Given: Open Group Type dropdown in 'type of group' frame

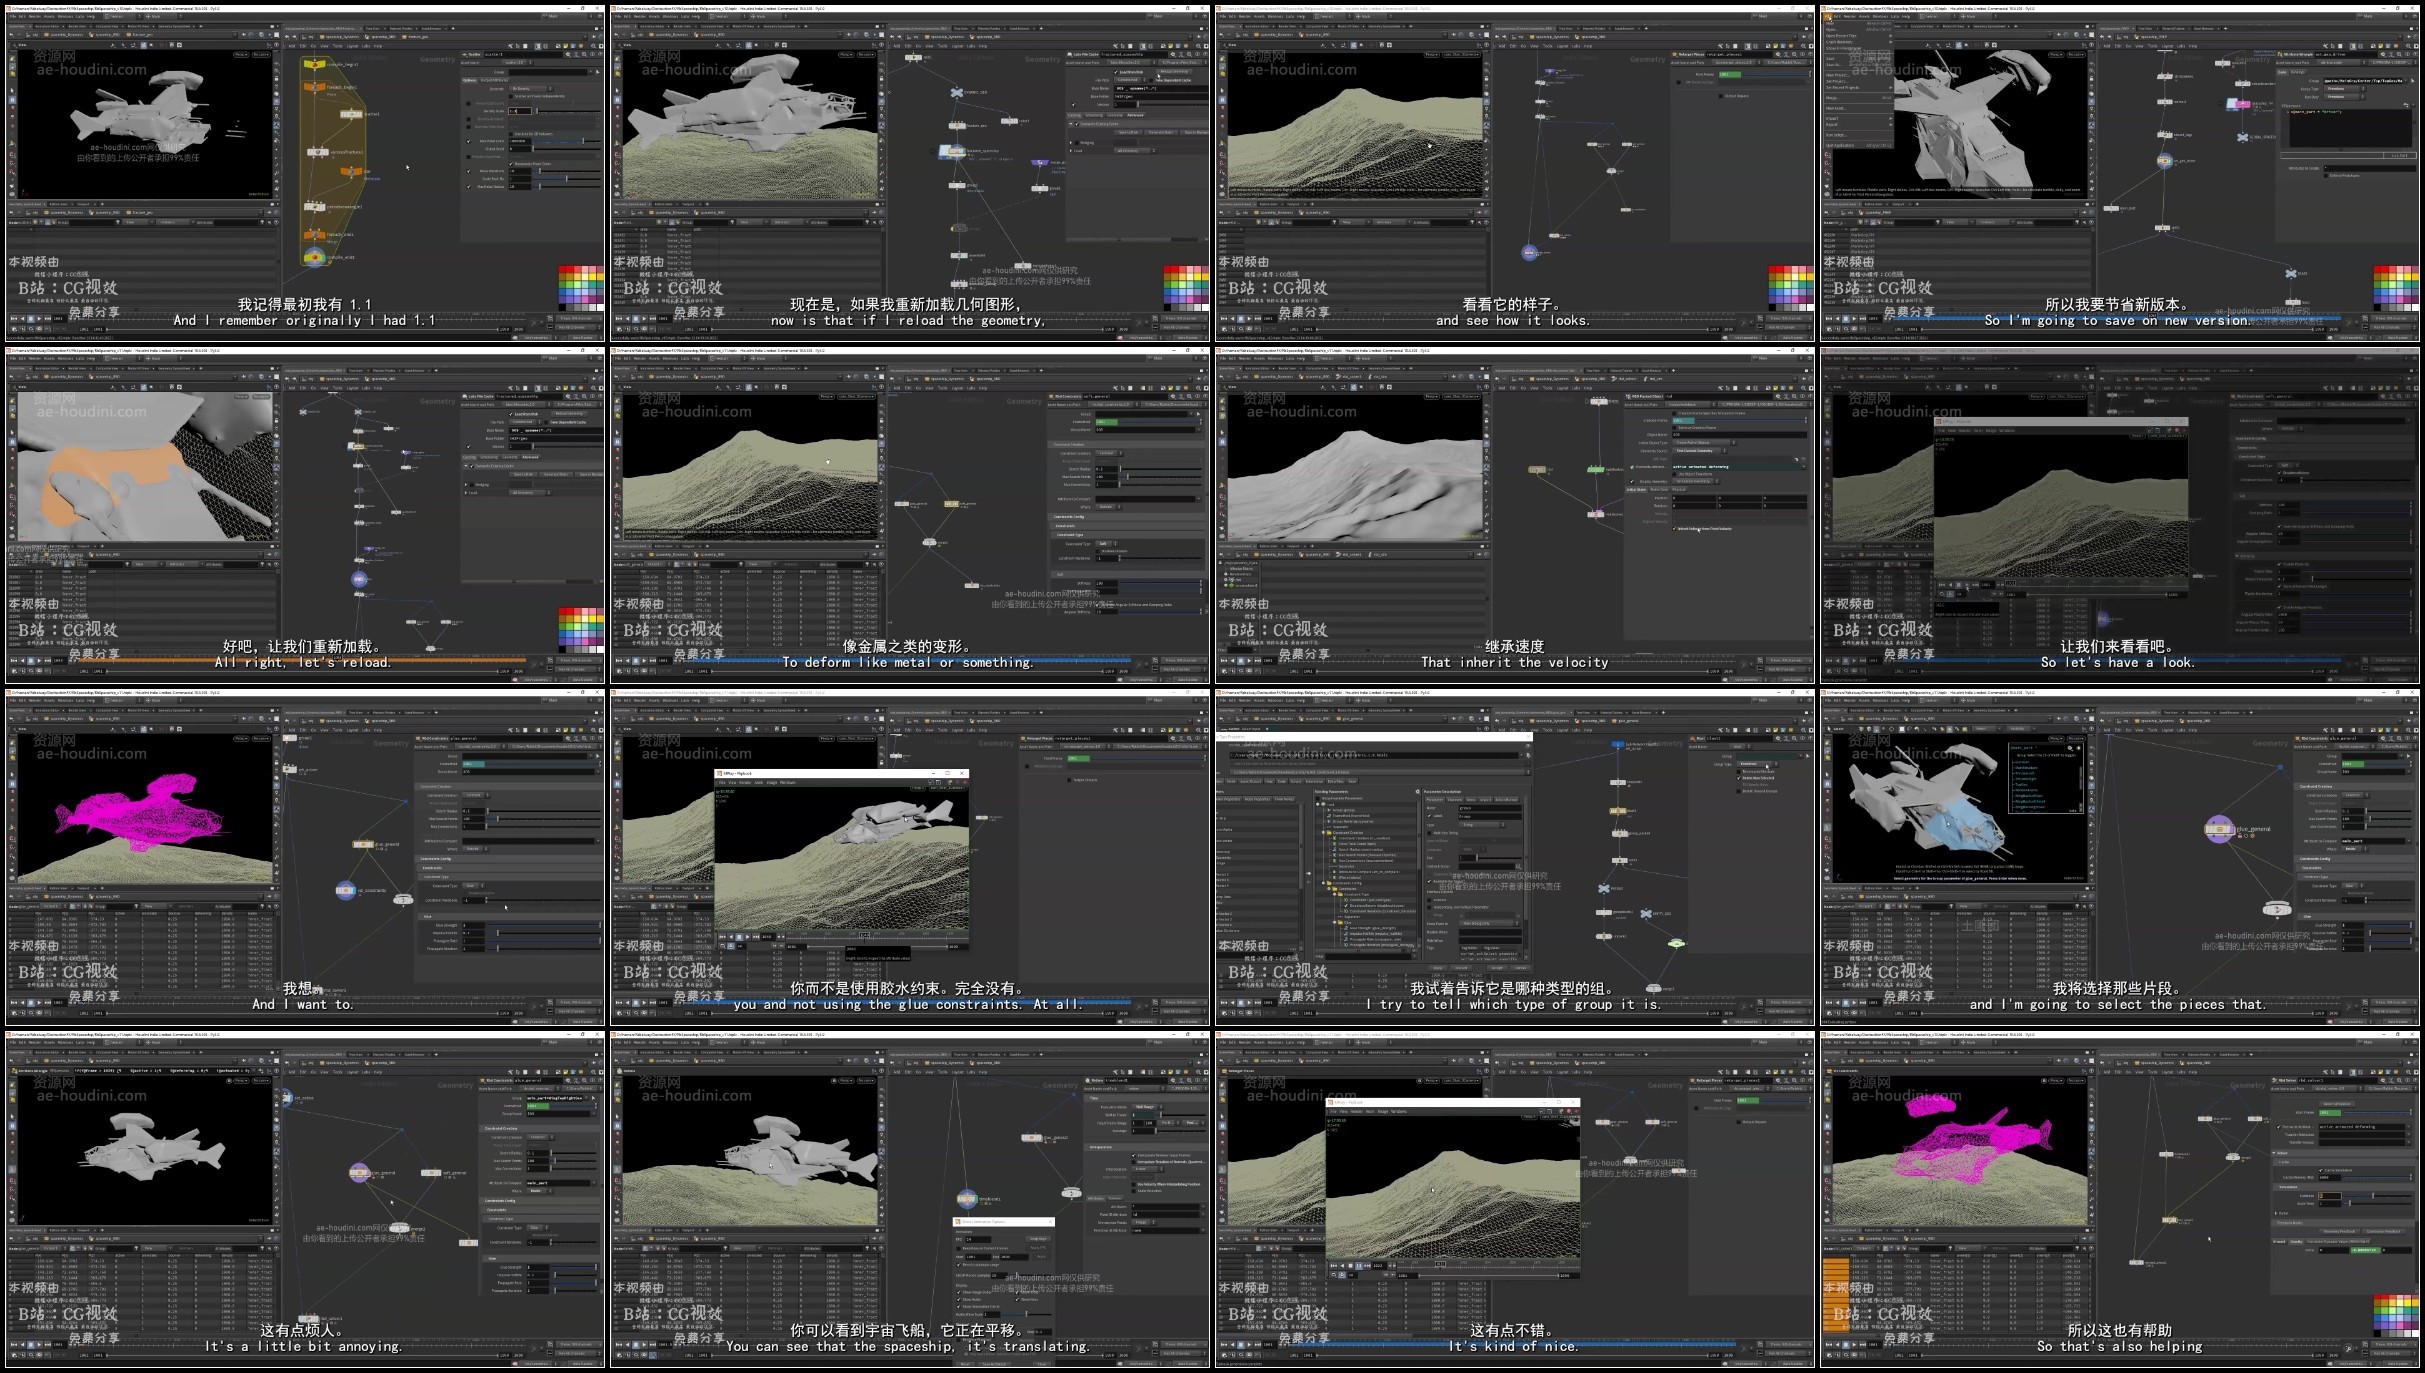Looking at the screenshot, I should coord(1758,764).
